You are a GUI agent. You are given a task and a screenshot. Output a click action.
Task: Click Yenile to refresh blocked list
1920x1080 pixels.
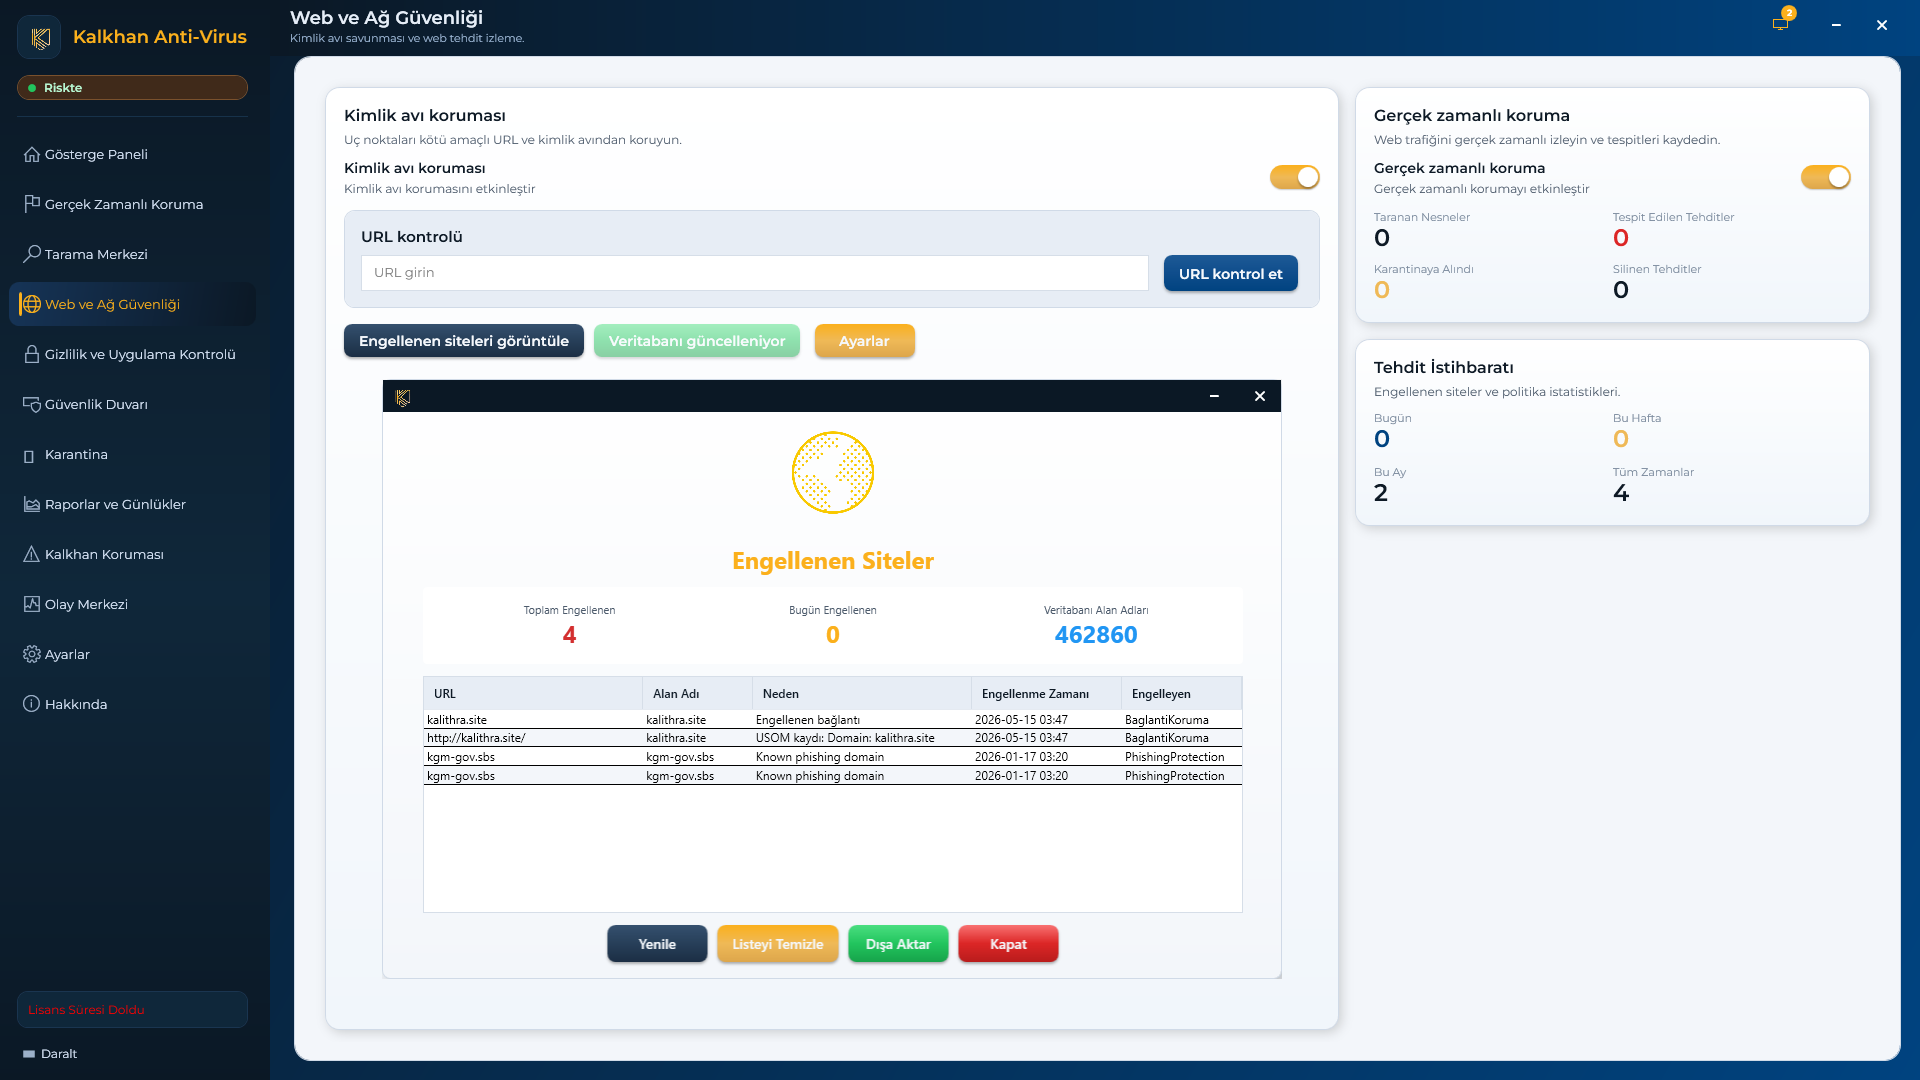(x=657, y=944)
